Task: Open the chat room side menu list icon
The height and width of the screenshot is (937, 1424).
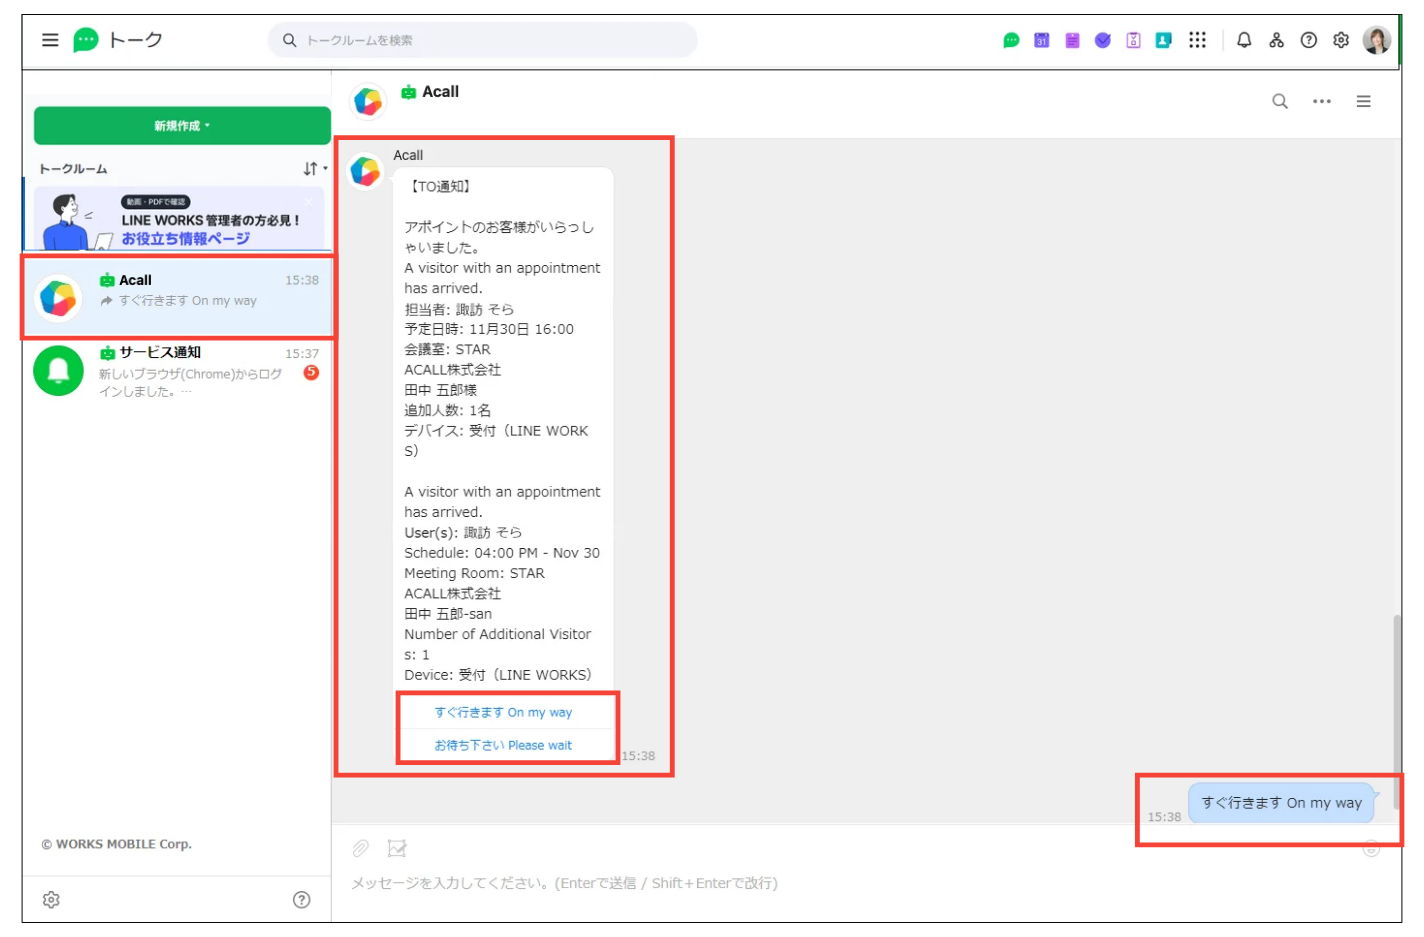Action: pos(1363,101)
